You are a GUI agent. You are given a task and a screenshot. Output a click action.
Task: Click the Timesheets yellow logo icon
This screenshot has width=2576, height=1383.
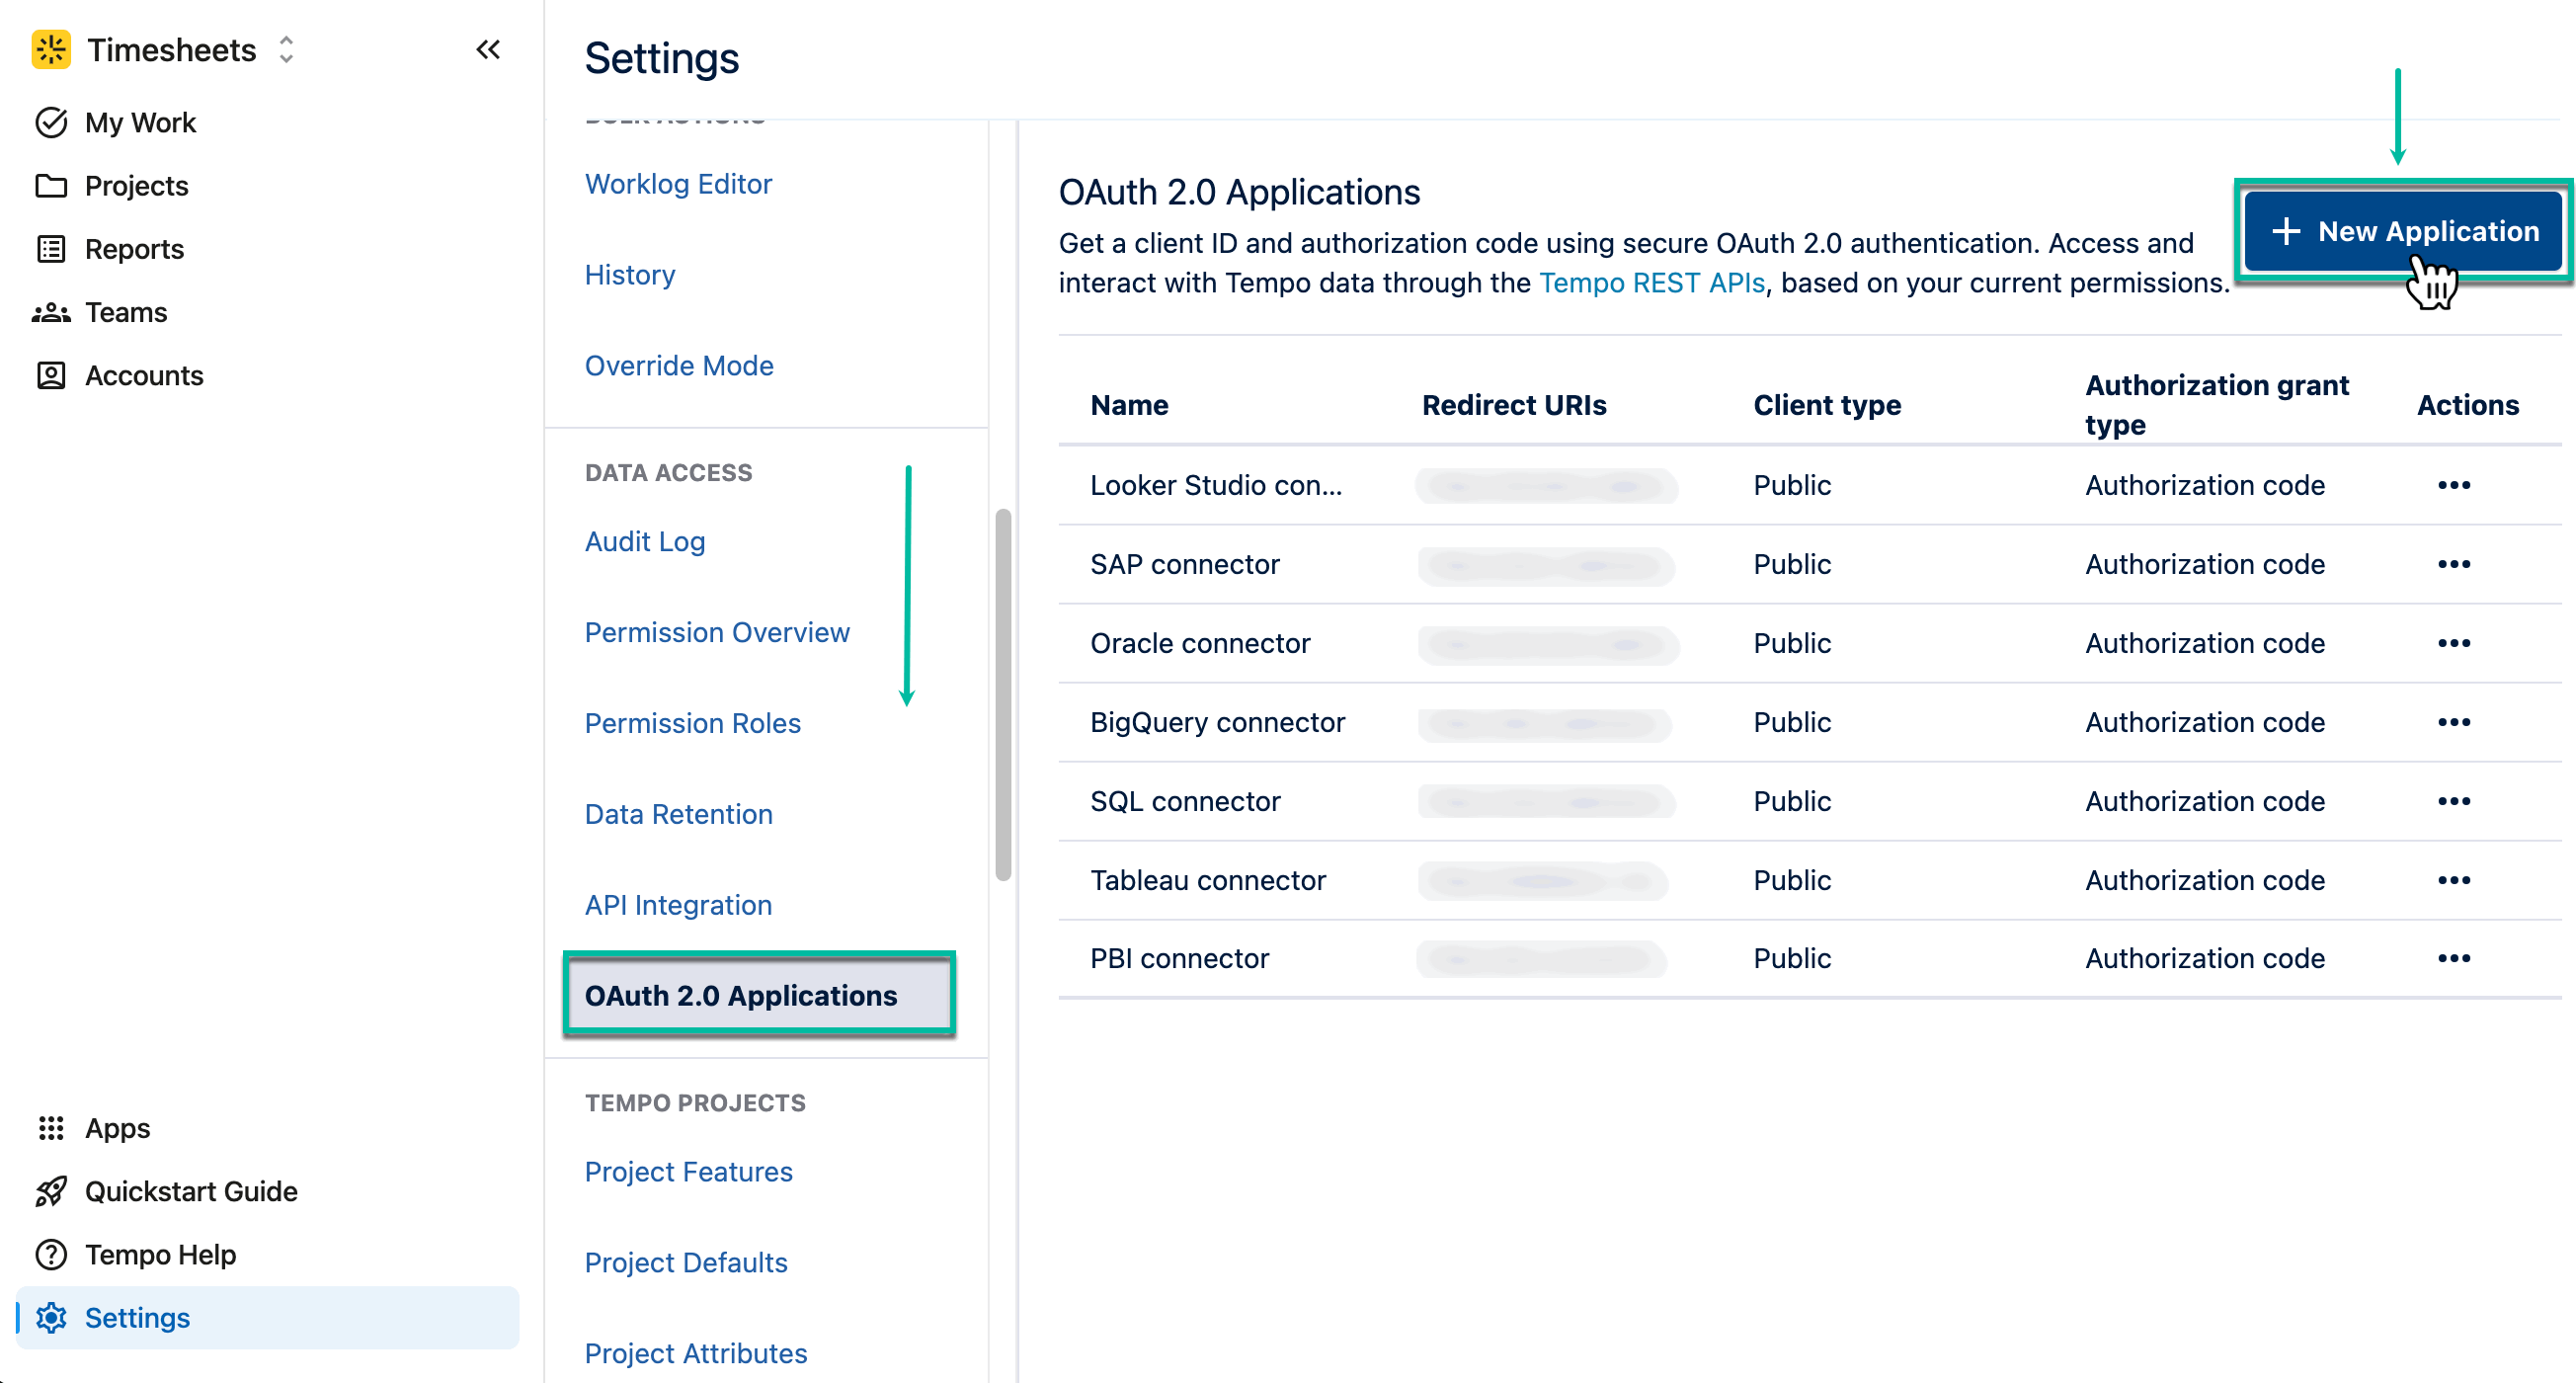(51, 49)
